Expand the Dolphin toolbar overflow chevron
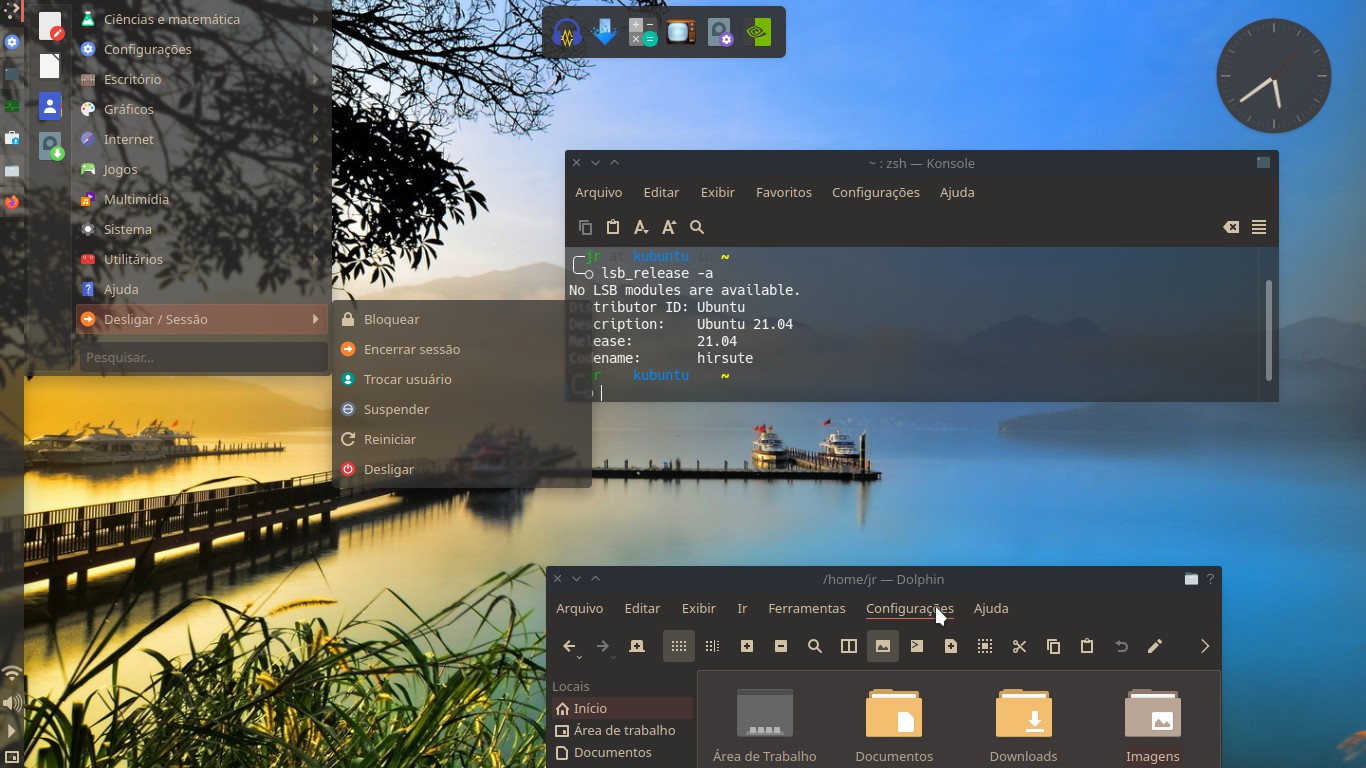 [x=1205, y=646]
